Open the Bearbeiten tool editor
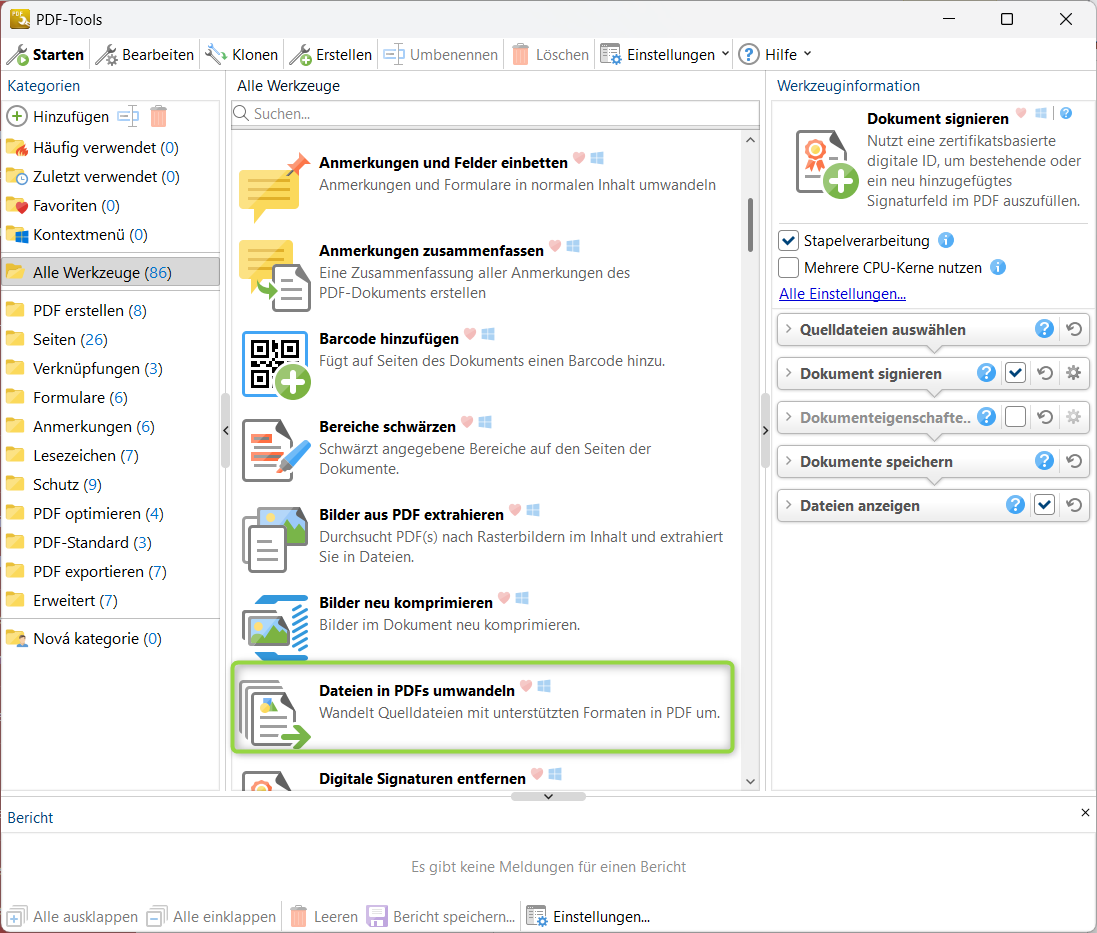Screen dimensions: 1097x933 click(x=145, y=55)
